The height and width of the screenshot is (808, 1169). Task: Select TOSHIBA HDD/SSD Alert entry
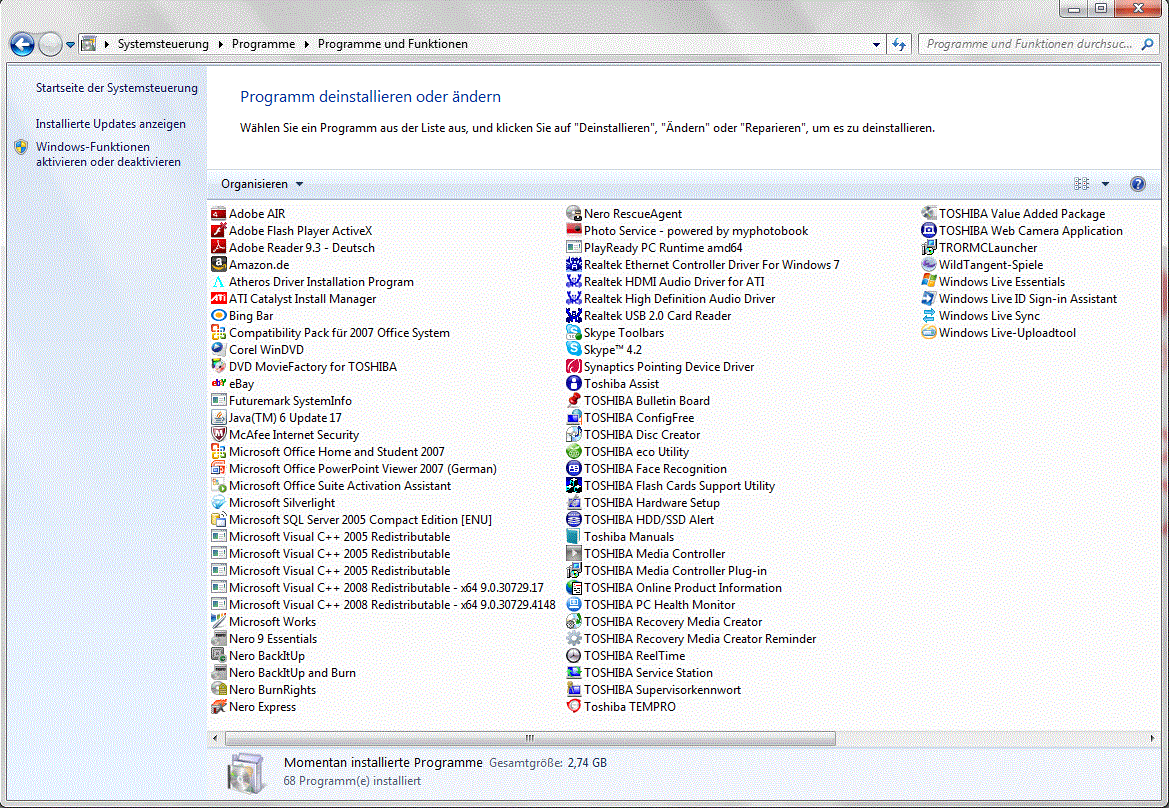(x=640, y=520)
